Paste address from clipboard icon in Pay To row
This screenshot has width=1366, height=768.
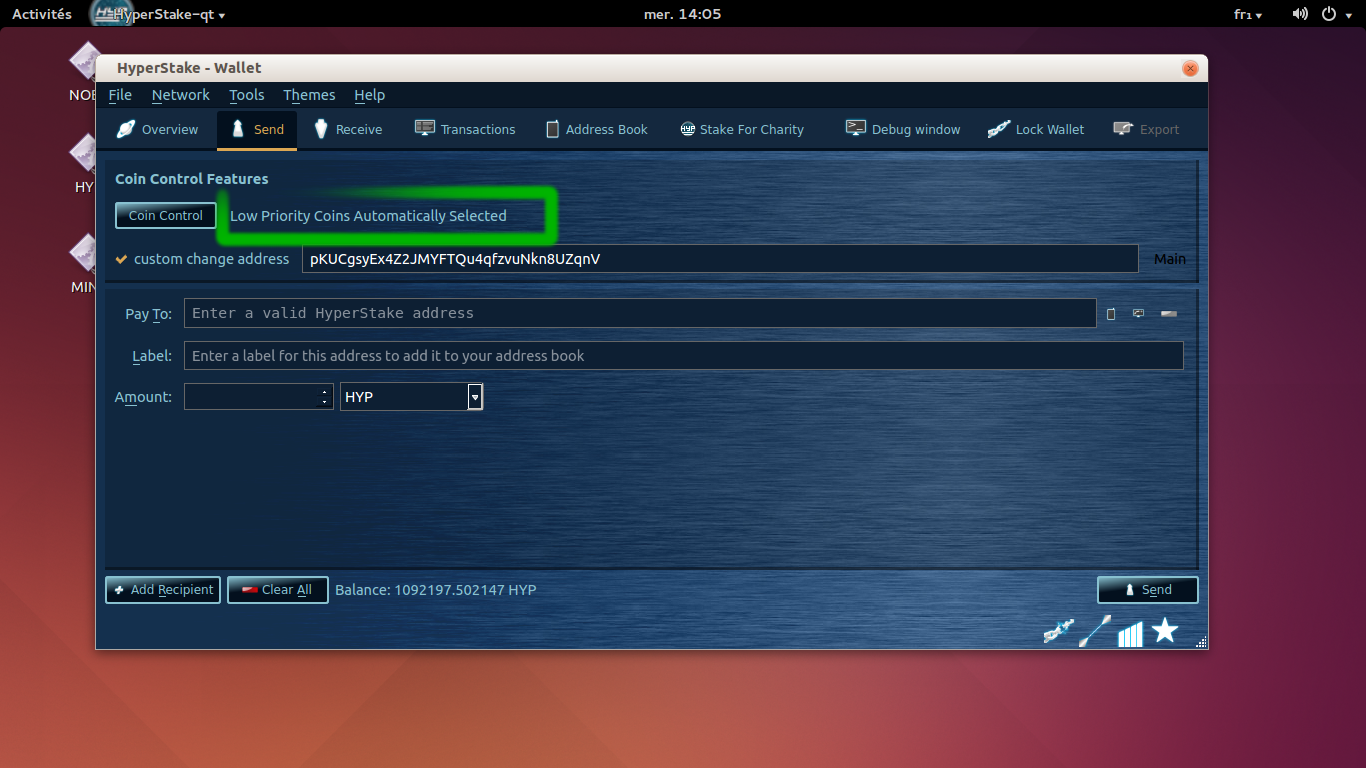point(1138,314)
